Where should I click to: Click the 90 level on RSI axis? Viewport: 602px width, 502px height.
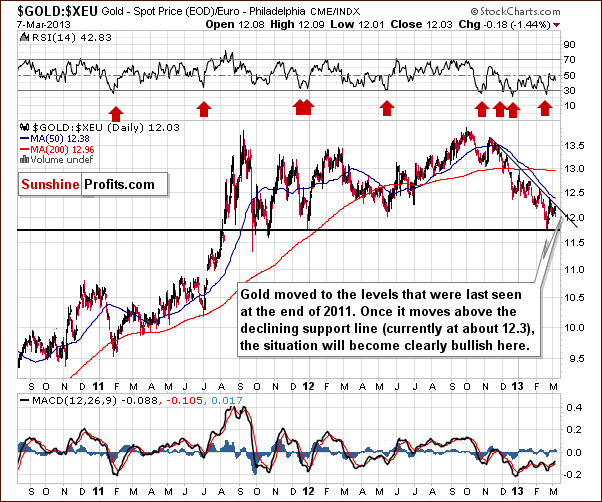[570, 45]
